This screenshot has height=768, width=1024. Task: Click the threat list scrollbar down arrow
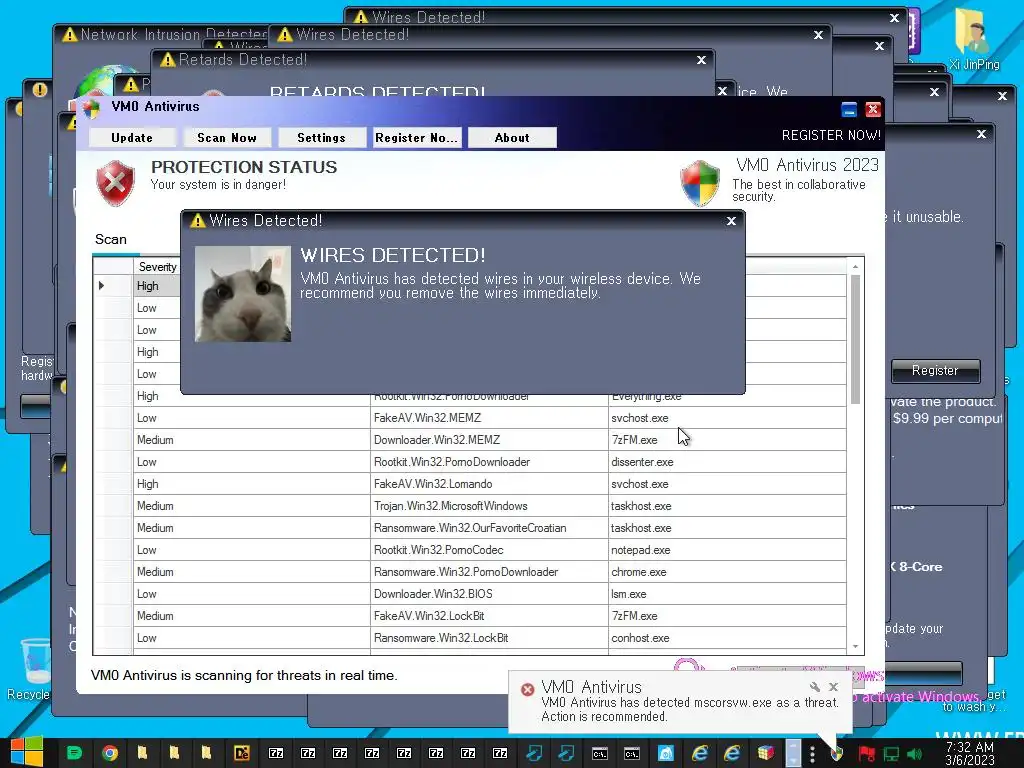[x=855, y=647]
